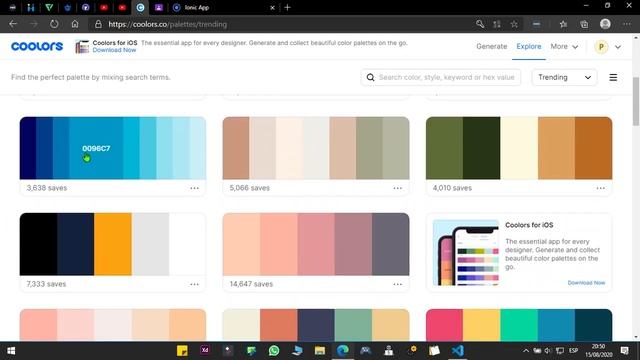
Task: Open the Generate page
Action: 491,46
